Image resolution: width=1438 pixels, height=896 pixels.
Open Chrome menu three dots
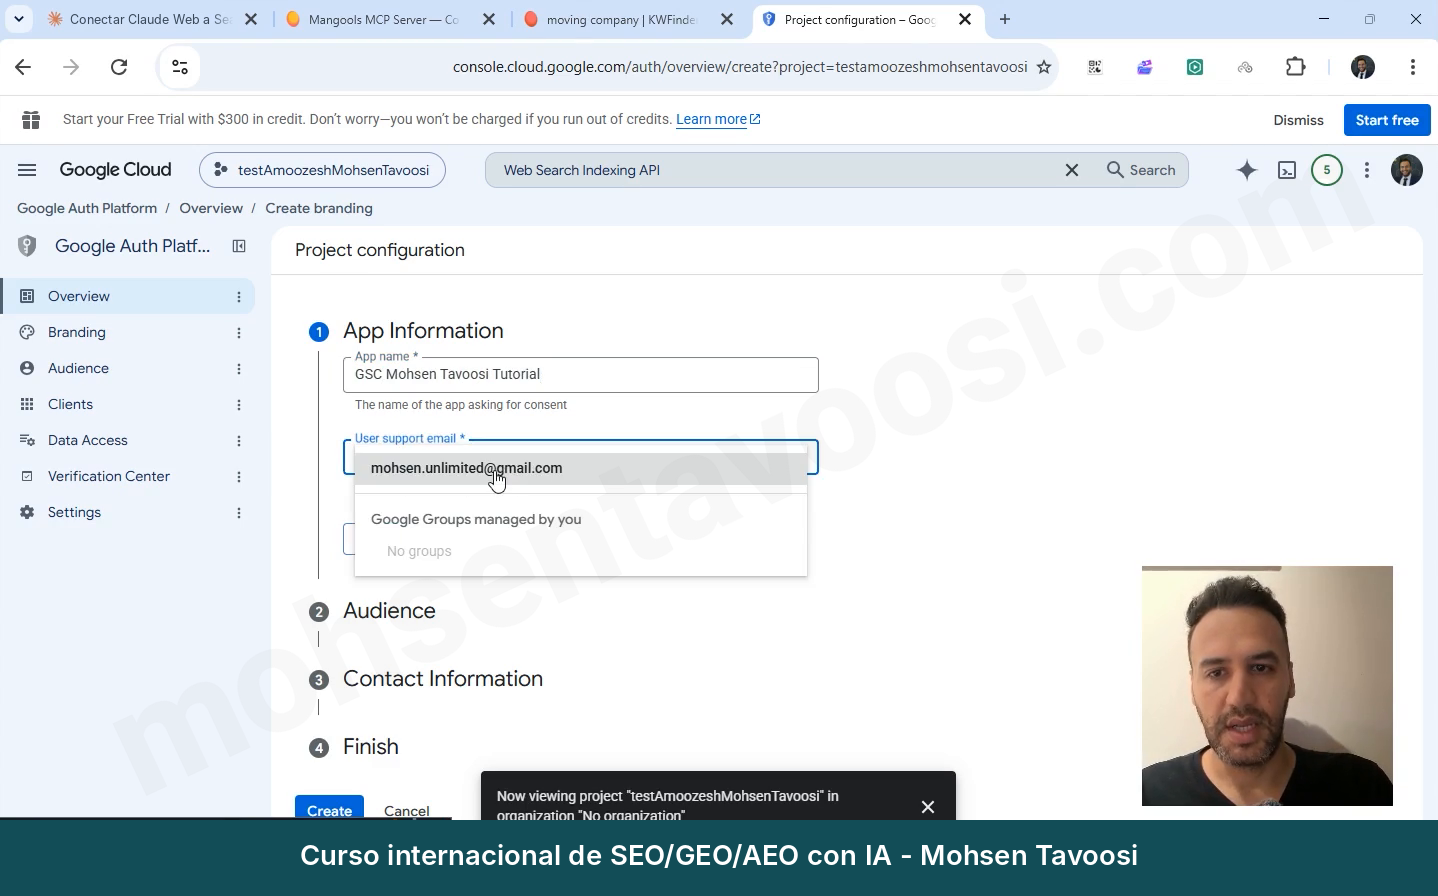tap(1413, 67)
